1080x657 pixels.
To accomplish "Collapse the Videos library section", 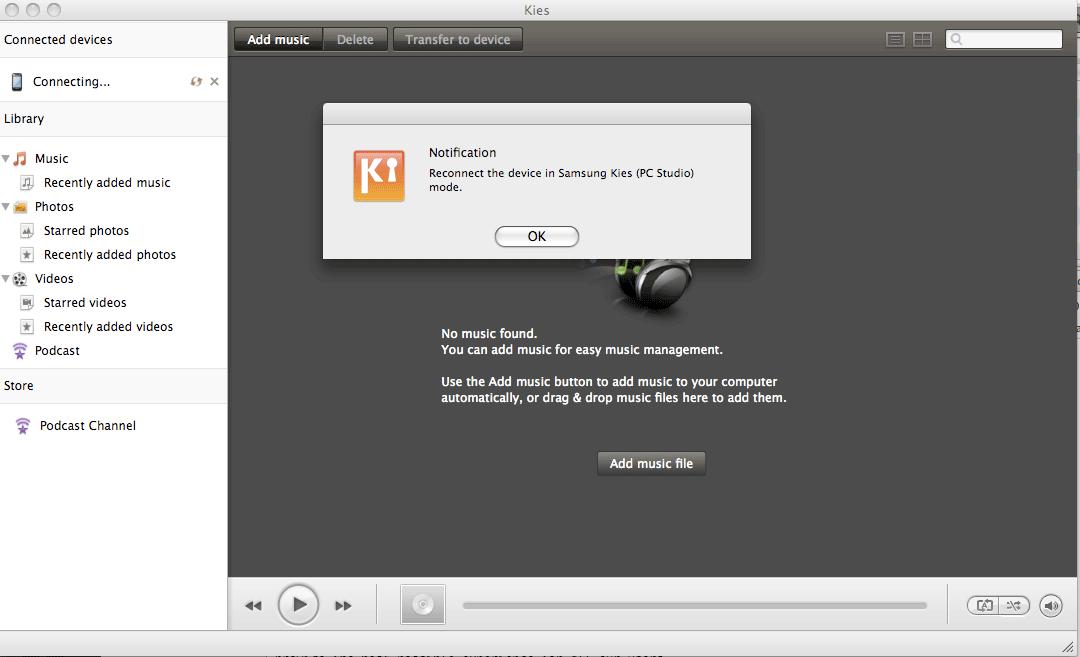I will (x=6, y=279).
